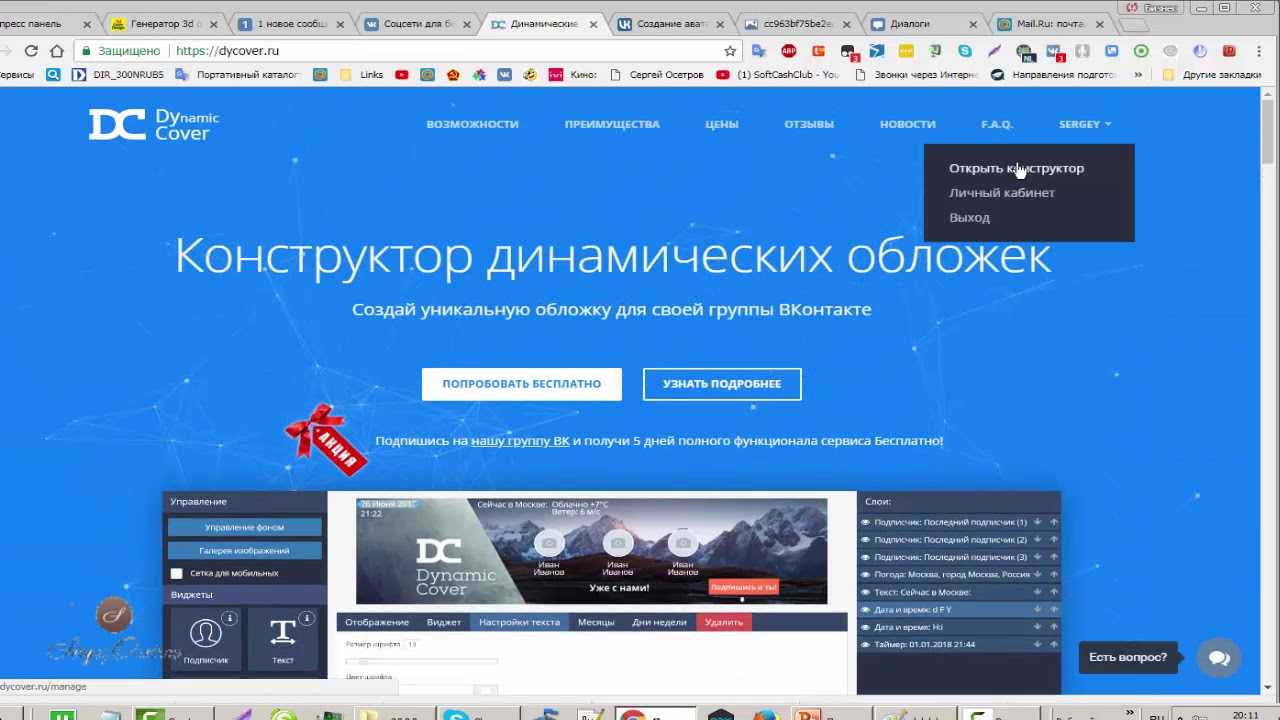1280x720 pixels.
Task: Open the ЦЕНЫ navigation item
Action: [x=721, y=124]
